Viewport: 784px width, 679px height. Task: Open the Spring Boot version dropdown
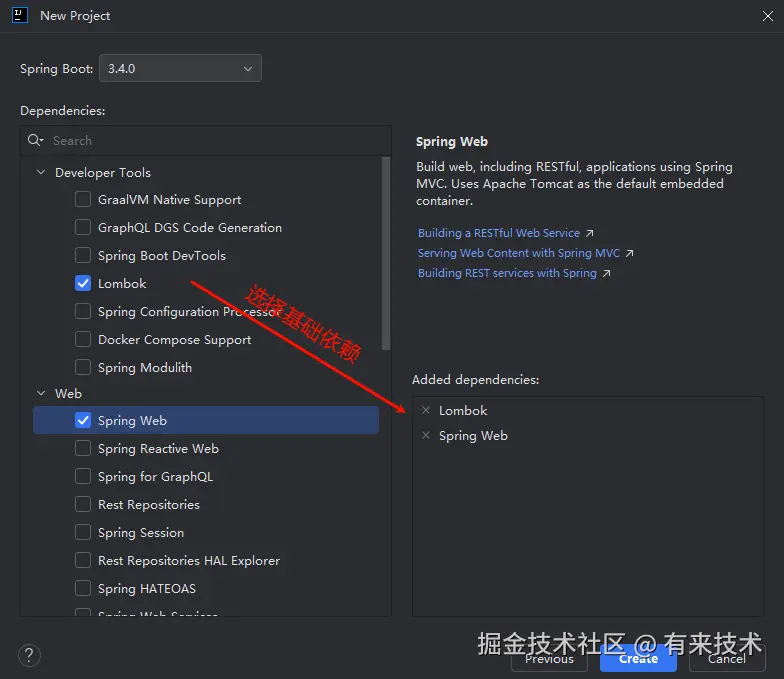click(180, 68)
